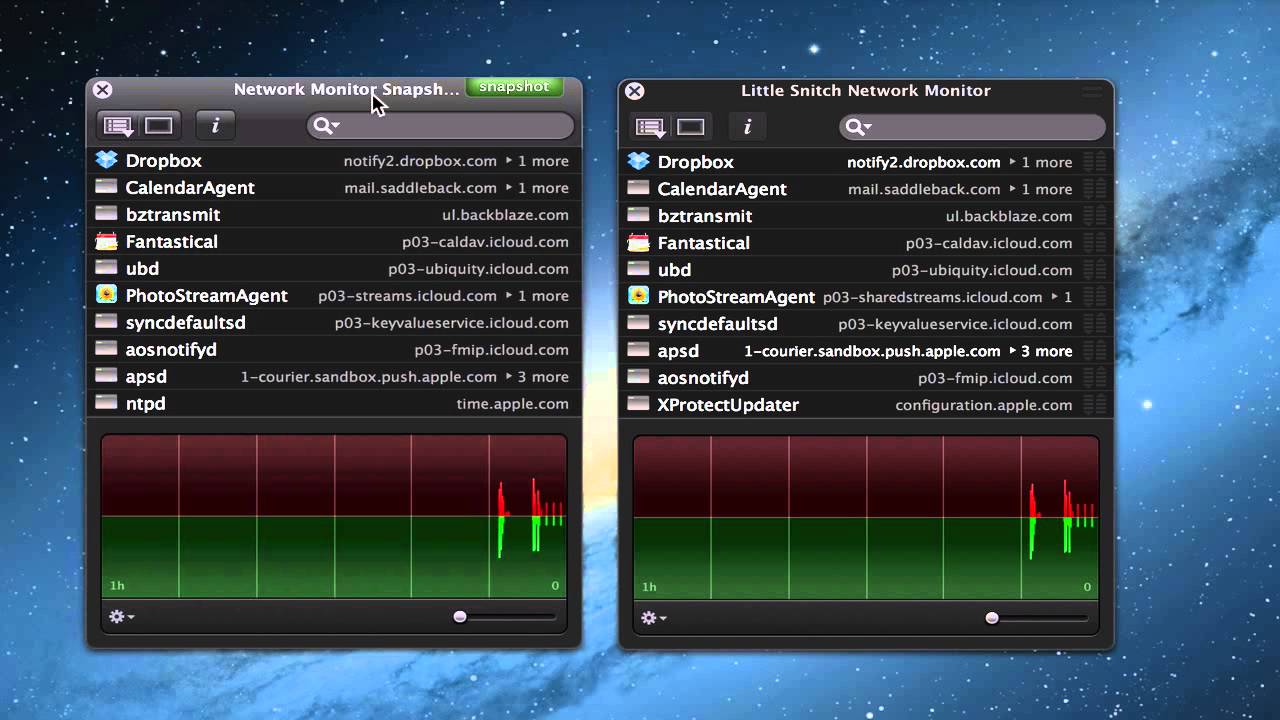Image resolution: width=1280 pixels, height=720 pixels.
Task: Click the XProtectUpdater icon in the Network Monitor
Action: [x=639, y=404]
